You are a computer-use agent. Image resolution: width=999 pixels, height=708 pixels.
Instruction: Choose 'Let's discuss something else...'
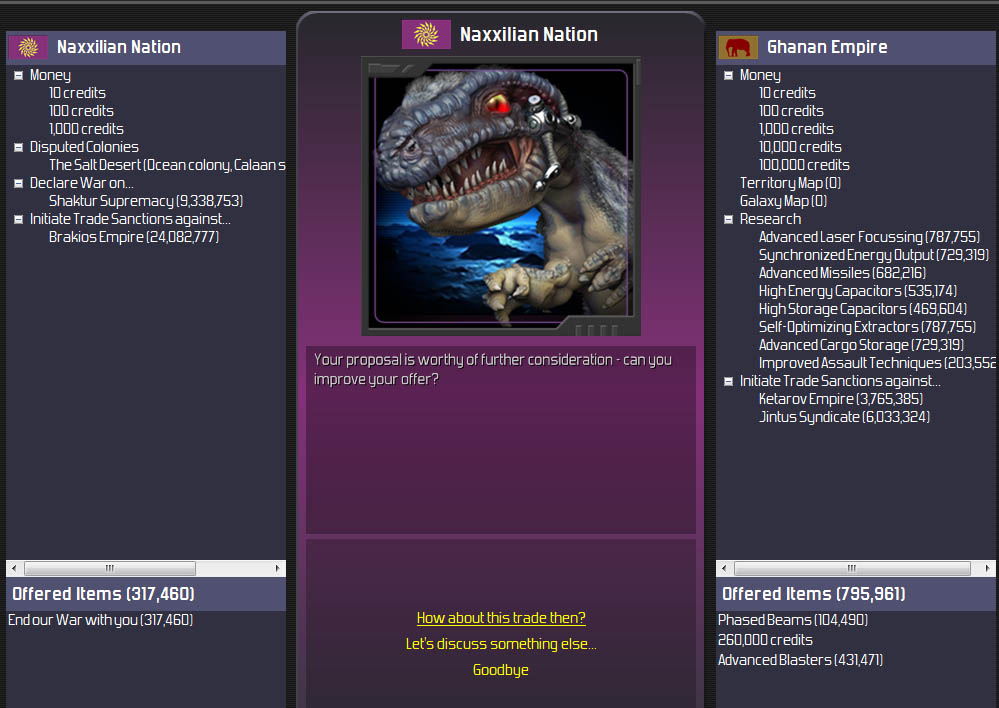[501, 644]
